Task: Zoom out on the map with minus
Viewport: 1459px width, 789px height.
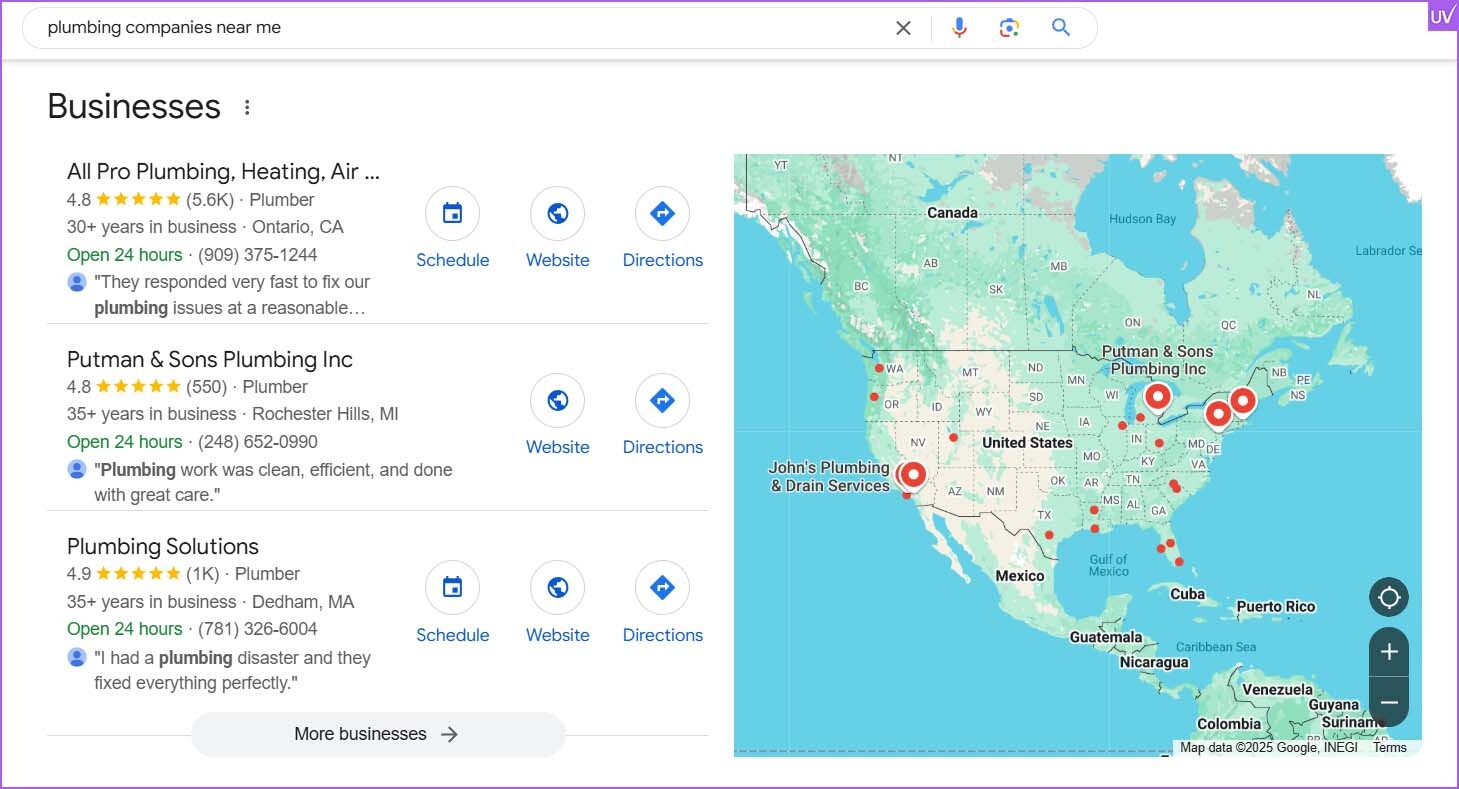Action: tap(1389, 702)
